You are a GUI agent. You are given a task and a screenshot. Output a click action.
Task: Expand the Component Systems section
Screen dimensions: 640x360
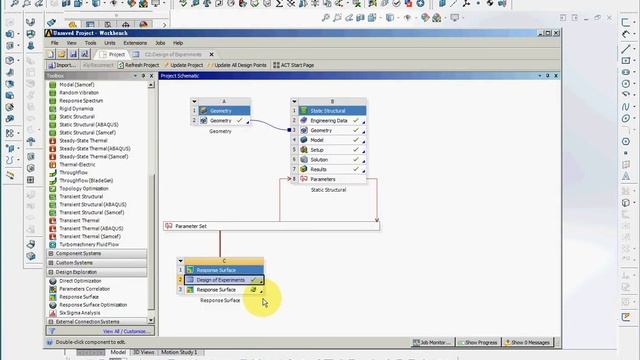pos(51,253)
